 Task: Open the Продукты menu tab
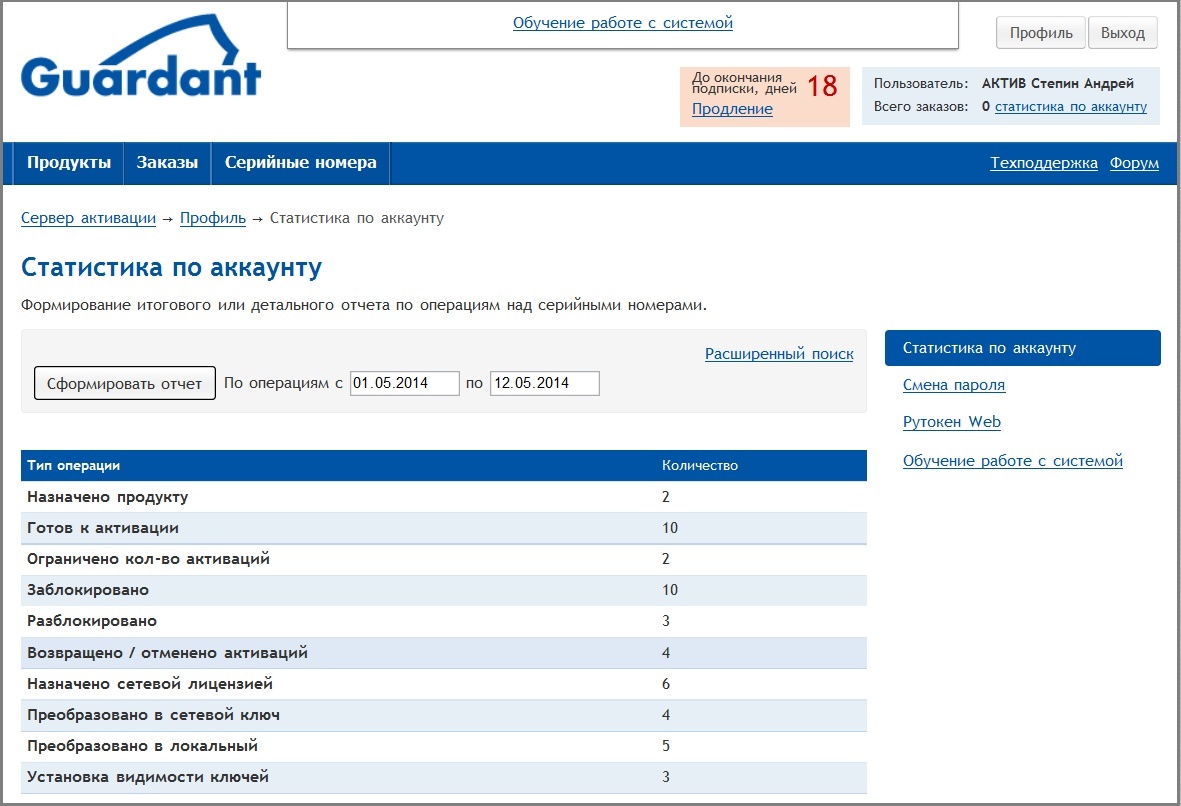tap(69, 163)
